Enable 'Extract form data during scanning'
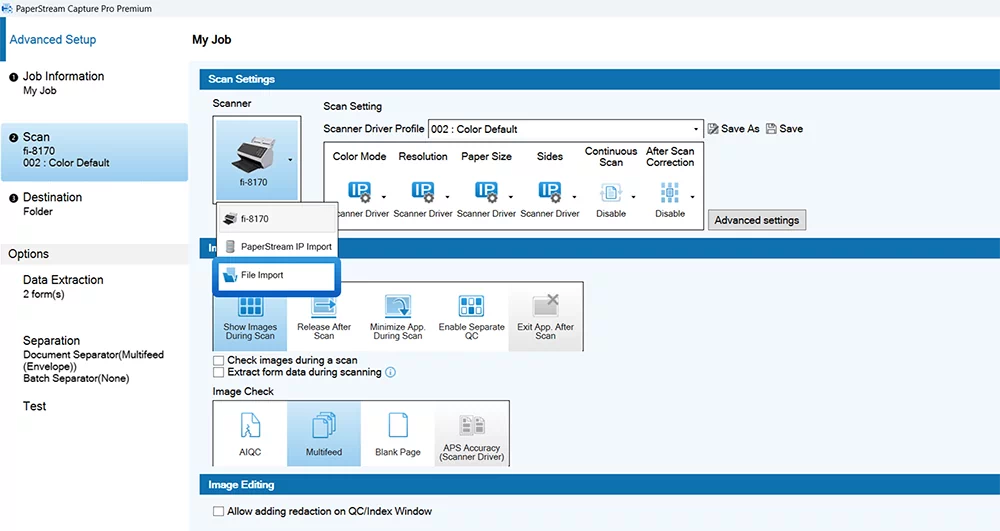Screen dimensions: 1000x531 tap(219, 372)
